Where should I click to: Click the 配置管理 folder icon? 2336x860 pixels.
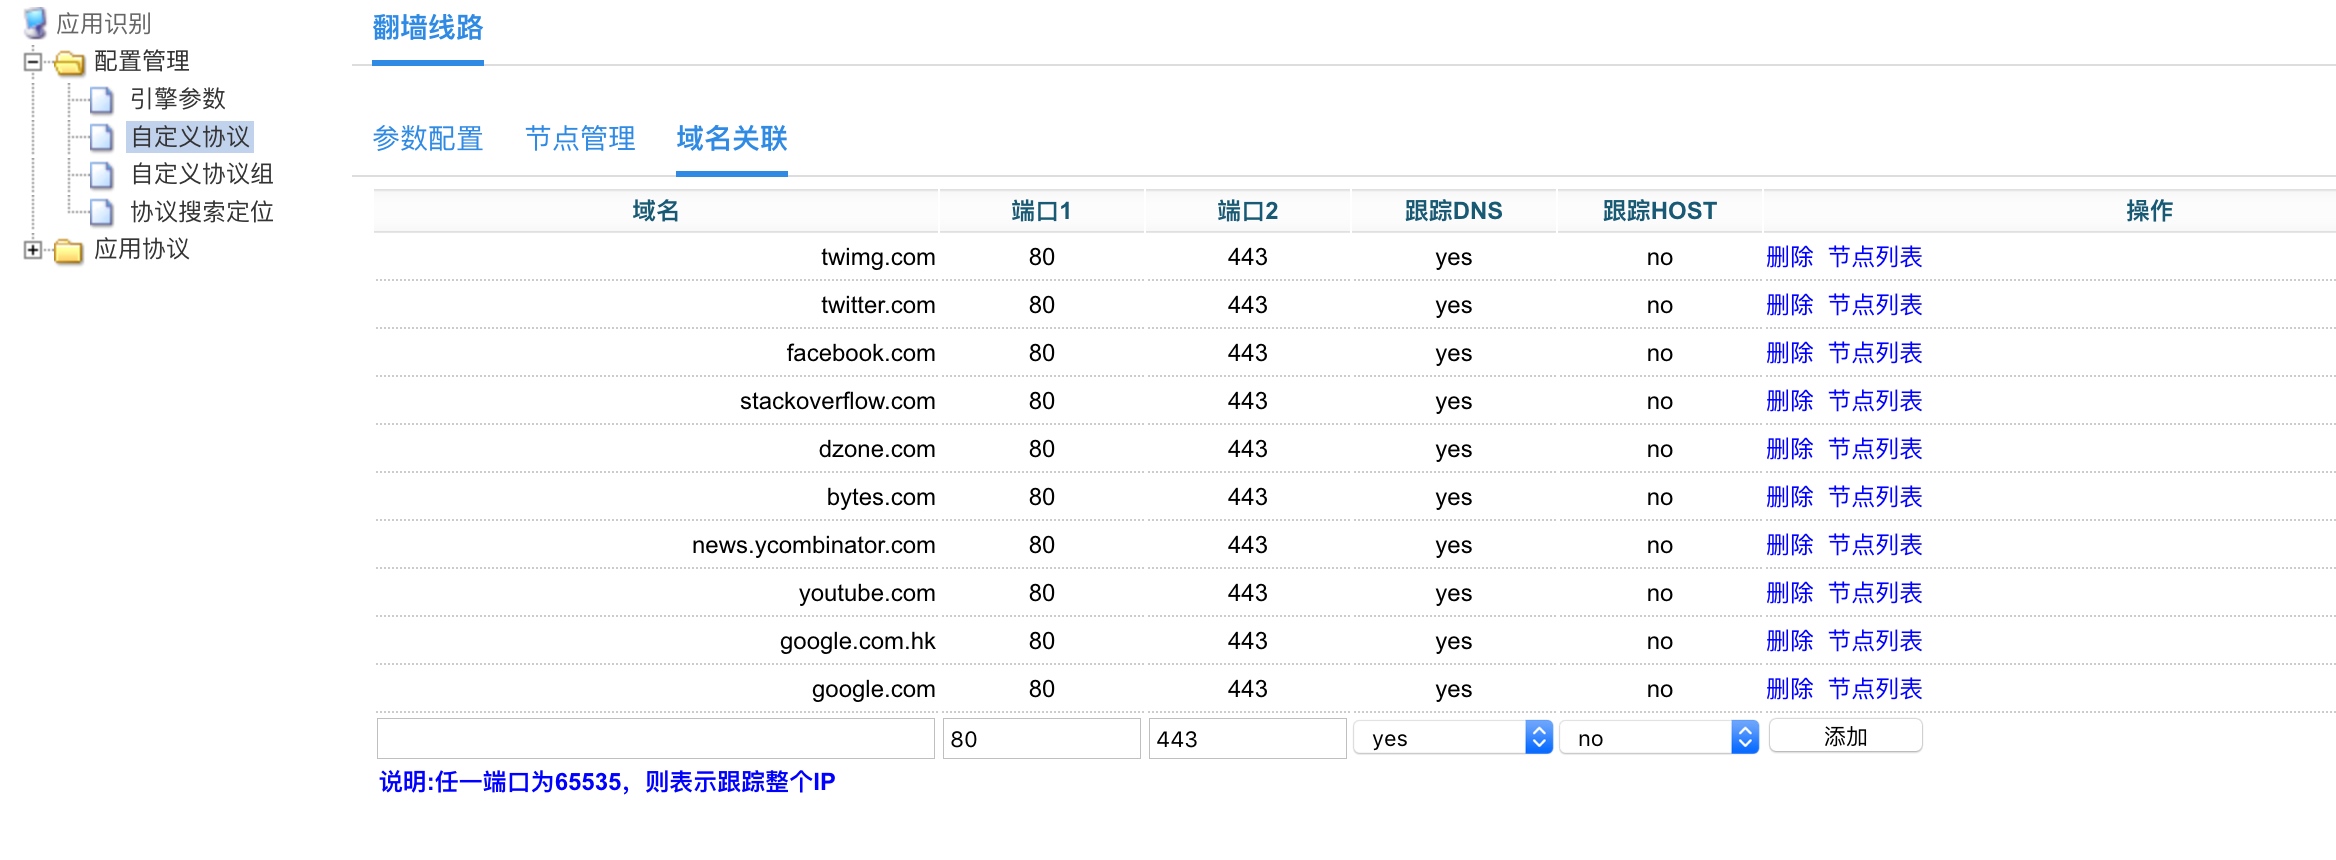point(69,63)
